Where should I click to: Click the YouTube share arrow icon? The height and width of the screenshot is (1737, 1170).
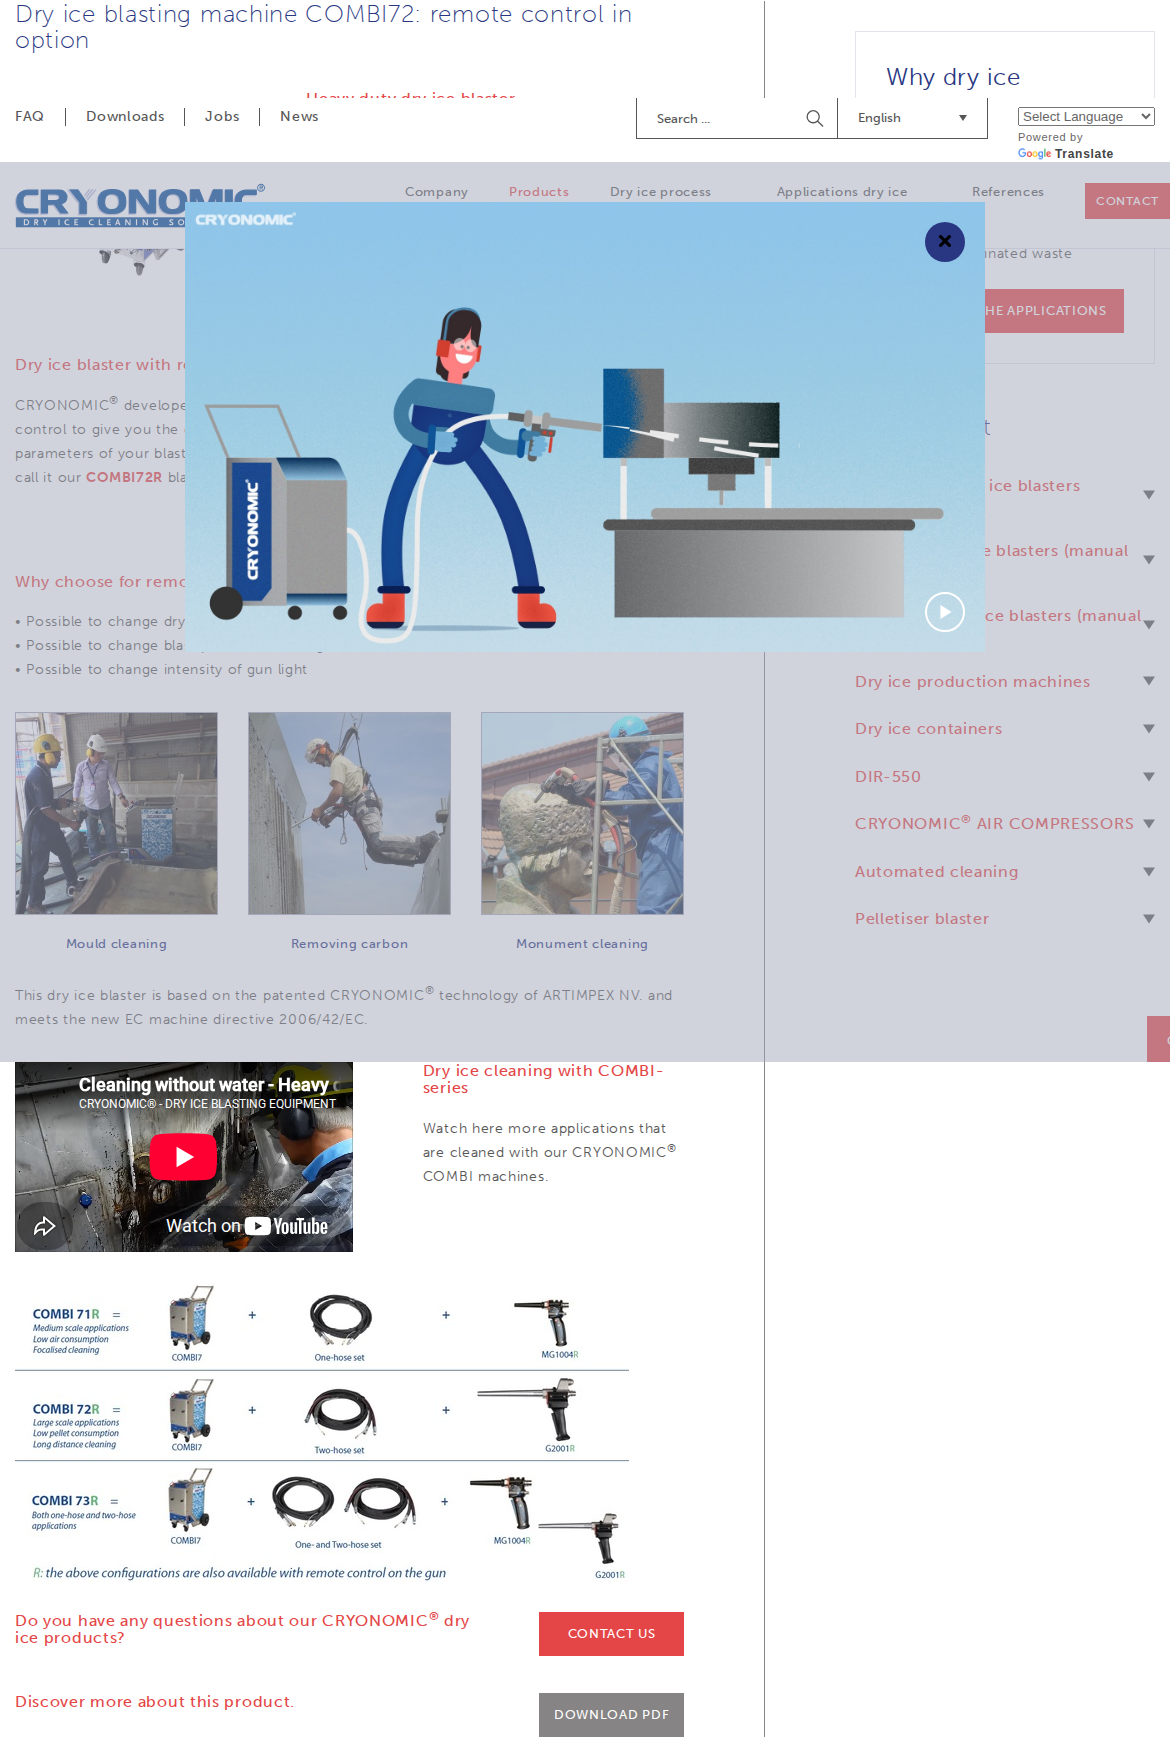click(44, 1226)
